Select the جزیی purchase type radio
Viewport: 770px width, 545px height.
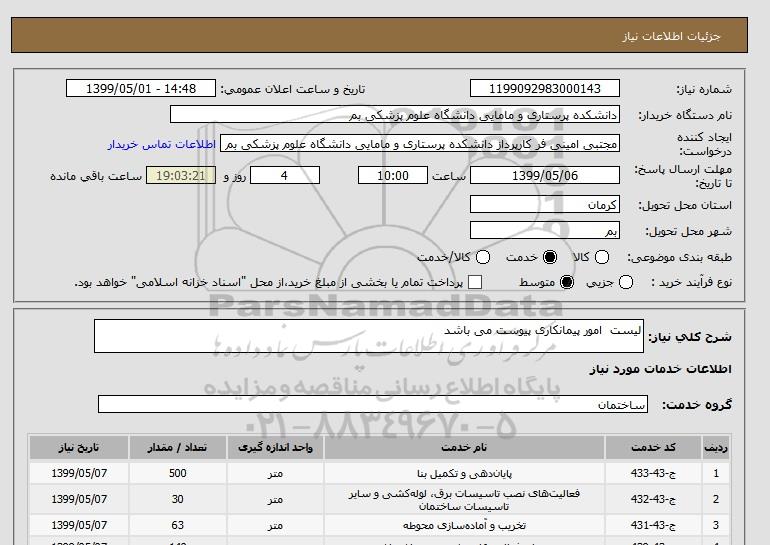pos(626,282)
